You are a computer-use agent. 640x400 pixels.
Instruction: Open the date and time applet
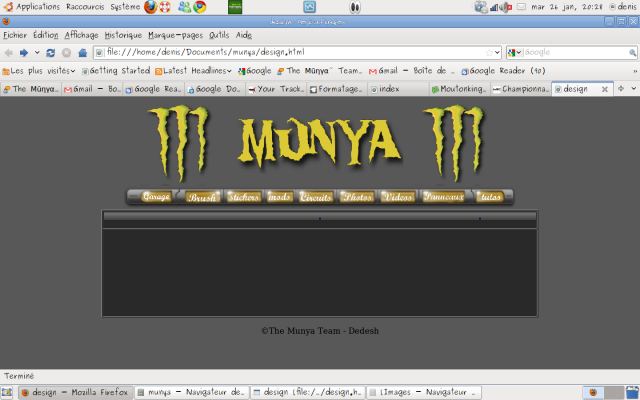[x=567, y=7]
